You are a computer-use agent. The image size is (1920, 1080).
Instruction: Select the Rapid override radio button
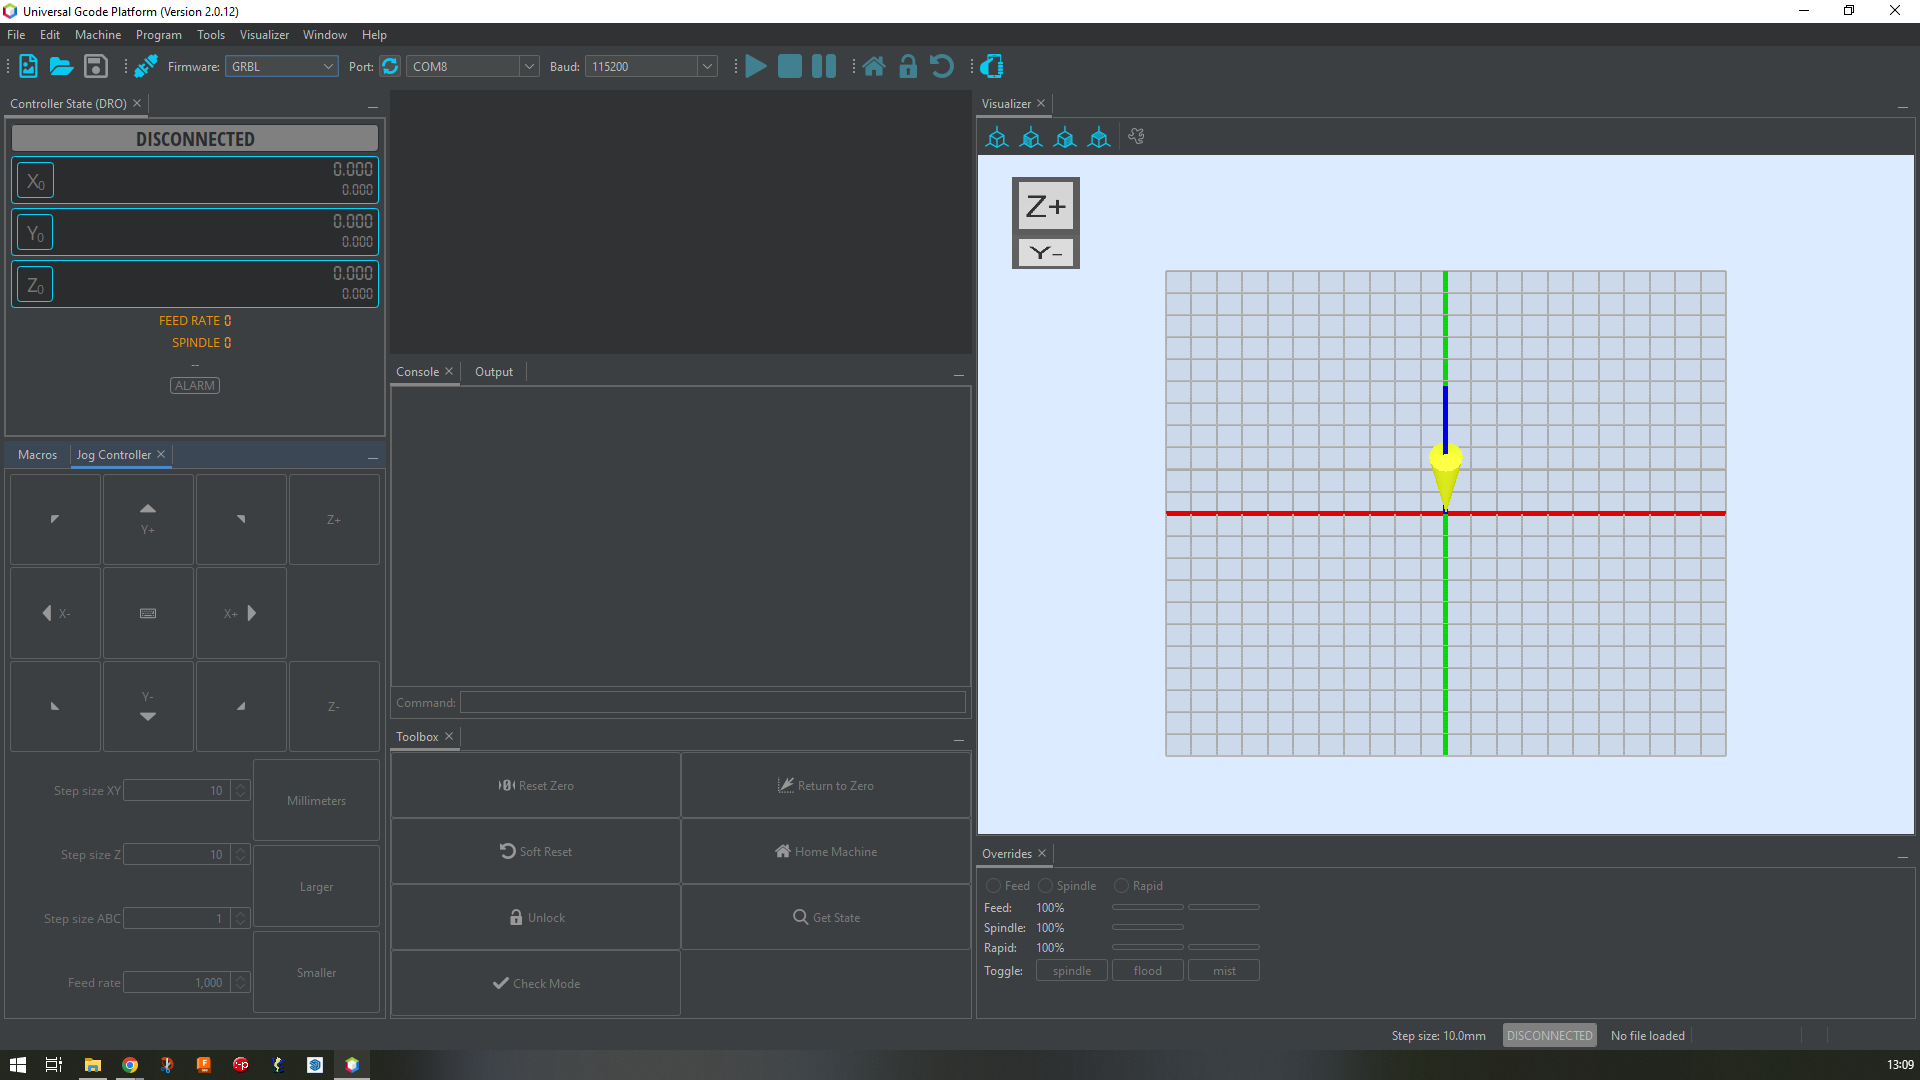pyautogui.click(x=1121, y=886)
